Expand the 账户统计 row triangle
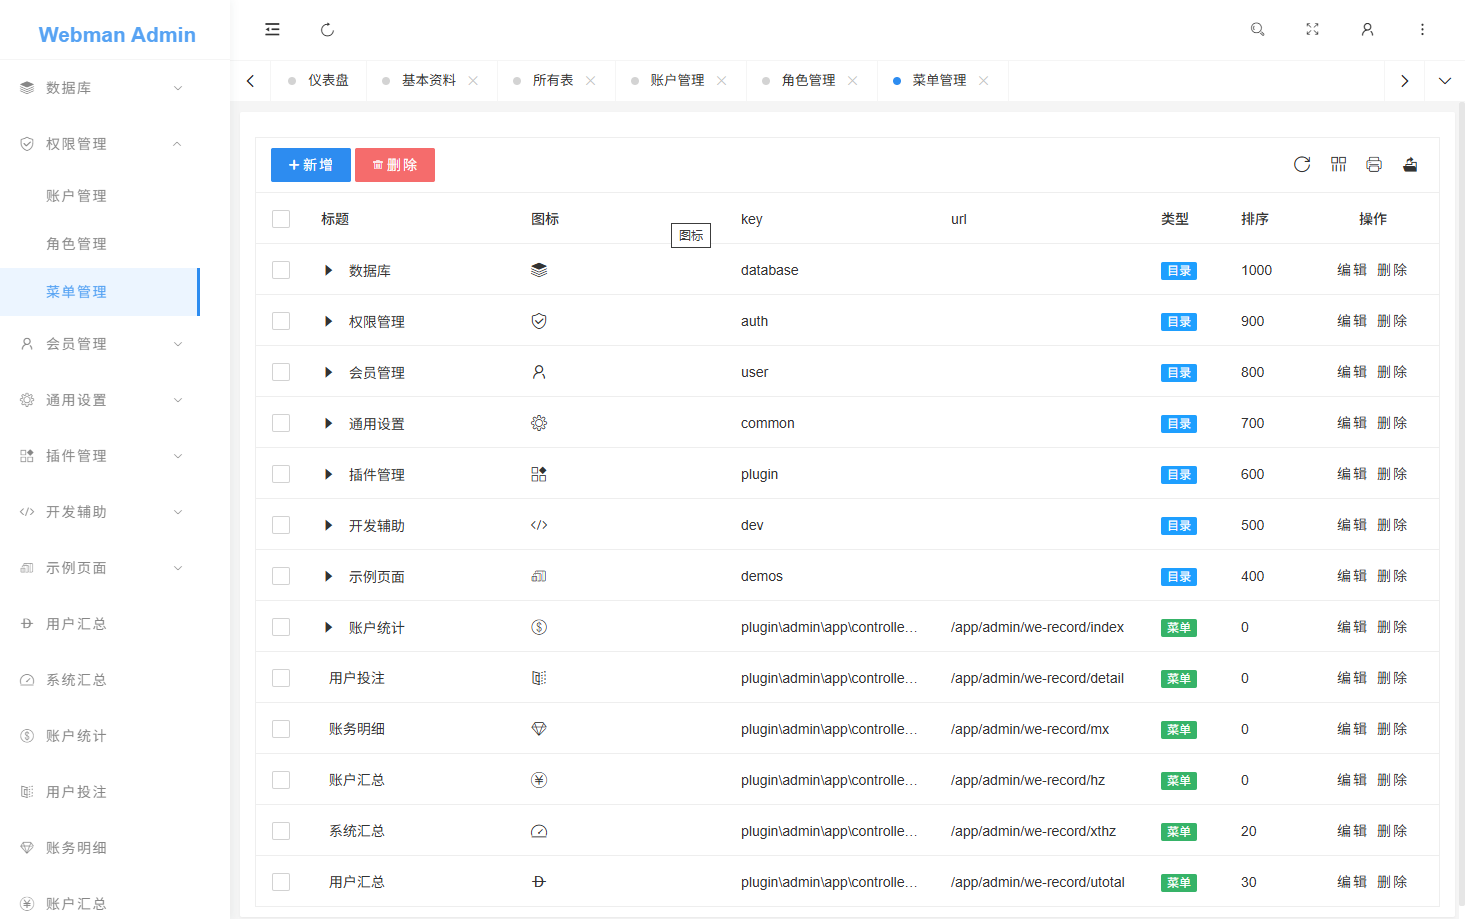The width and height of the screenshot is (1465, 919). click(328, 627)
